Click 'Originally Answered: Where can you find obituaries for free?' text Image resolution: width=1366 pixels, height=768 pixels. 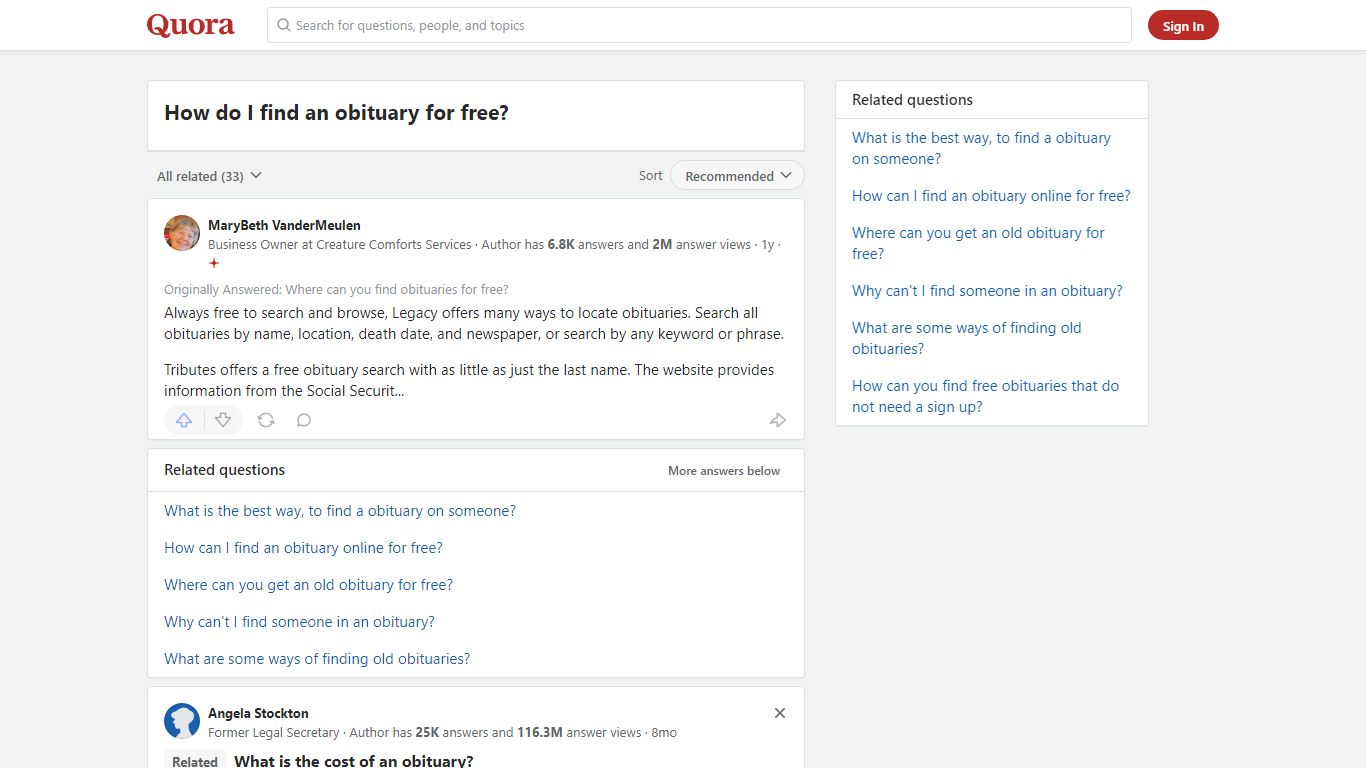[336, 290]
